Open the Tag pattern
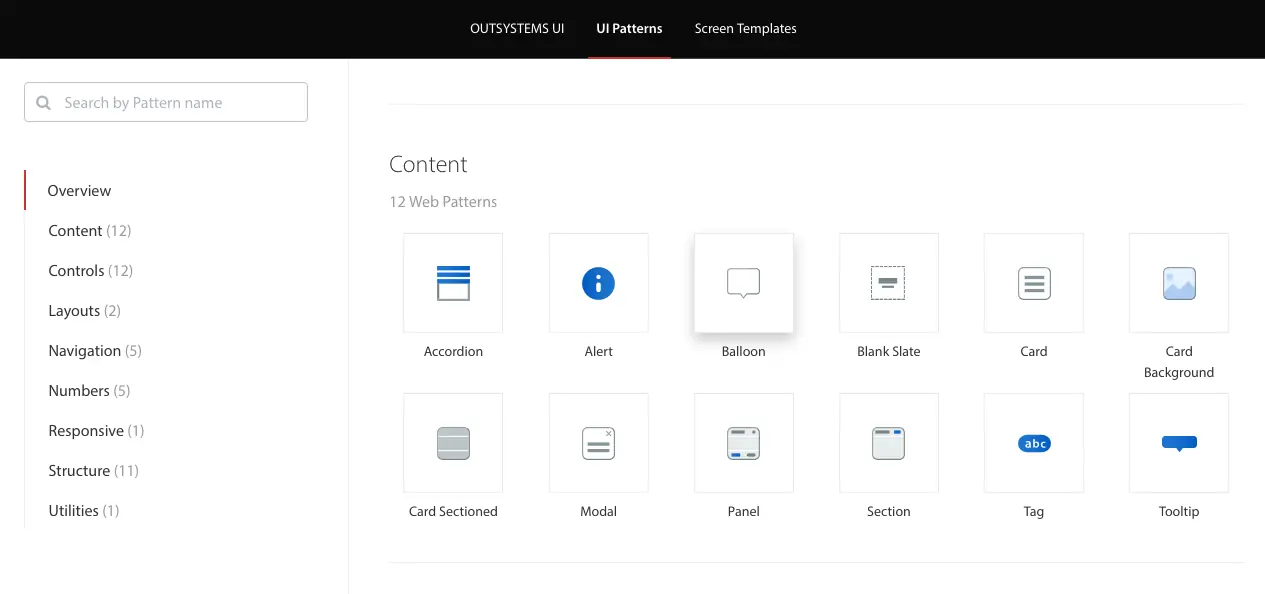This screenshot has width=1265, height=594. [x=1033, y=443]
